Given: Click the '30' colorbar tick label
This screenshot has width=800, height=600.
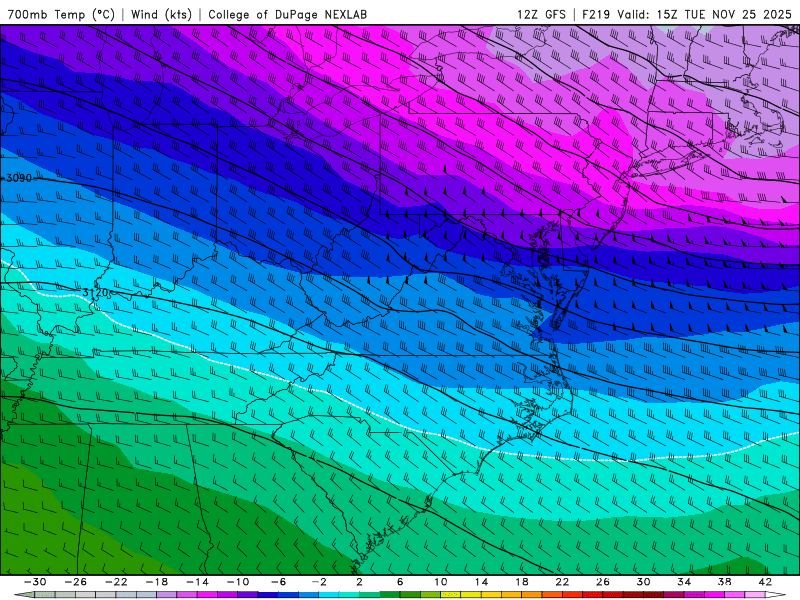Looking at the screenshot, I should pyautogui.click(x=643, y=582).
